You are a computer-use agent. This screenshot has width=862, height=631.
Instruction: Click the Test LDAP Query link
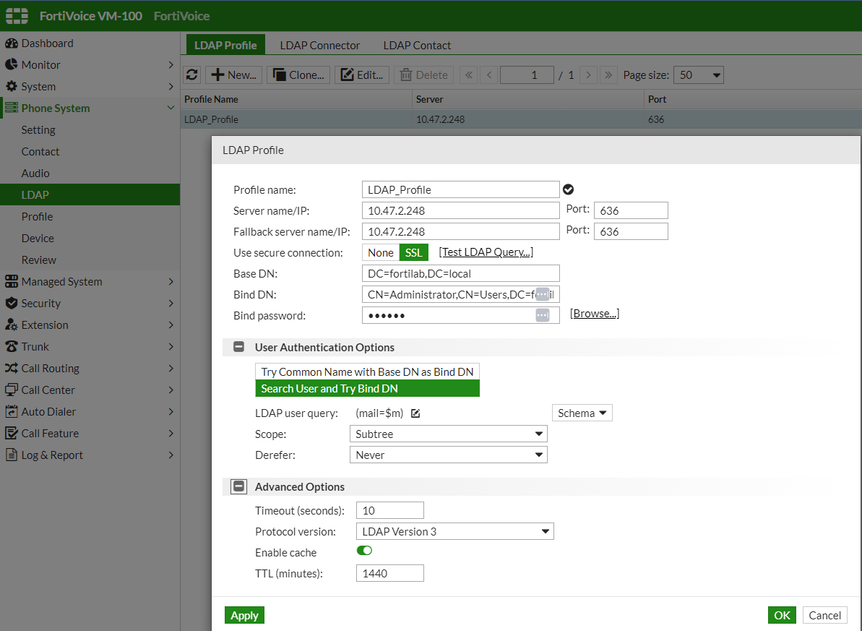coord(486,253)
